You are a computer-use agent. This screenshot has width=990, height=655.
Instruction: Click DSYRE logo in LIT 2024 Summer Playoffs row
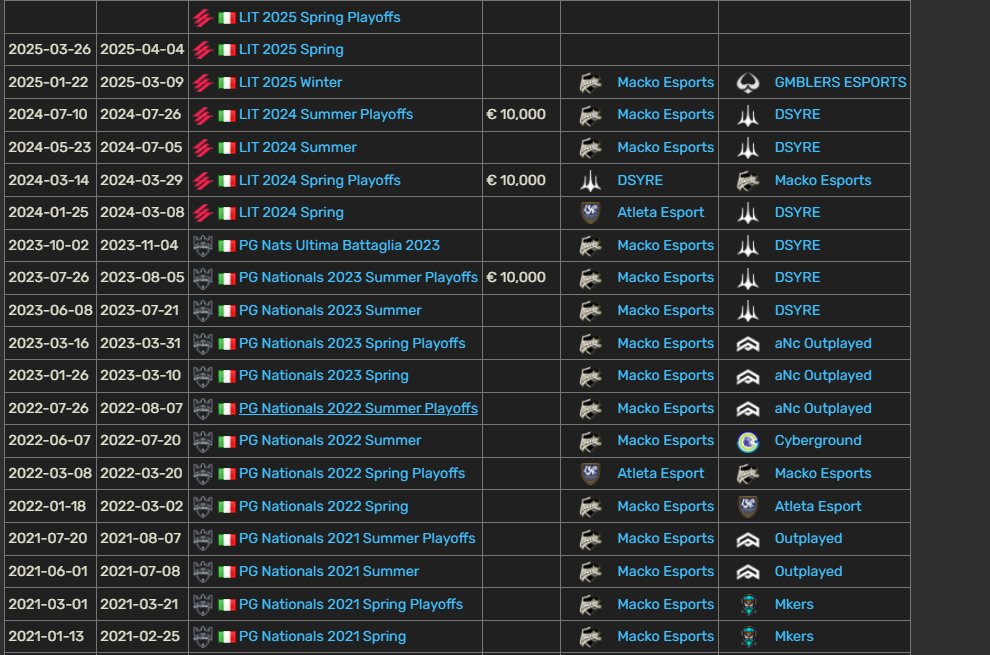pyautogui.click(x=748, y=115)
